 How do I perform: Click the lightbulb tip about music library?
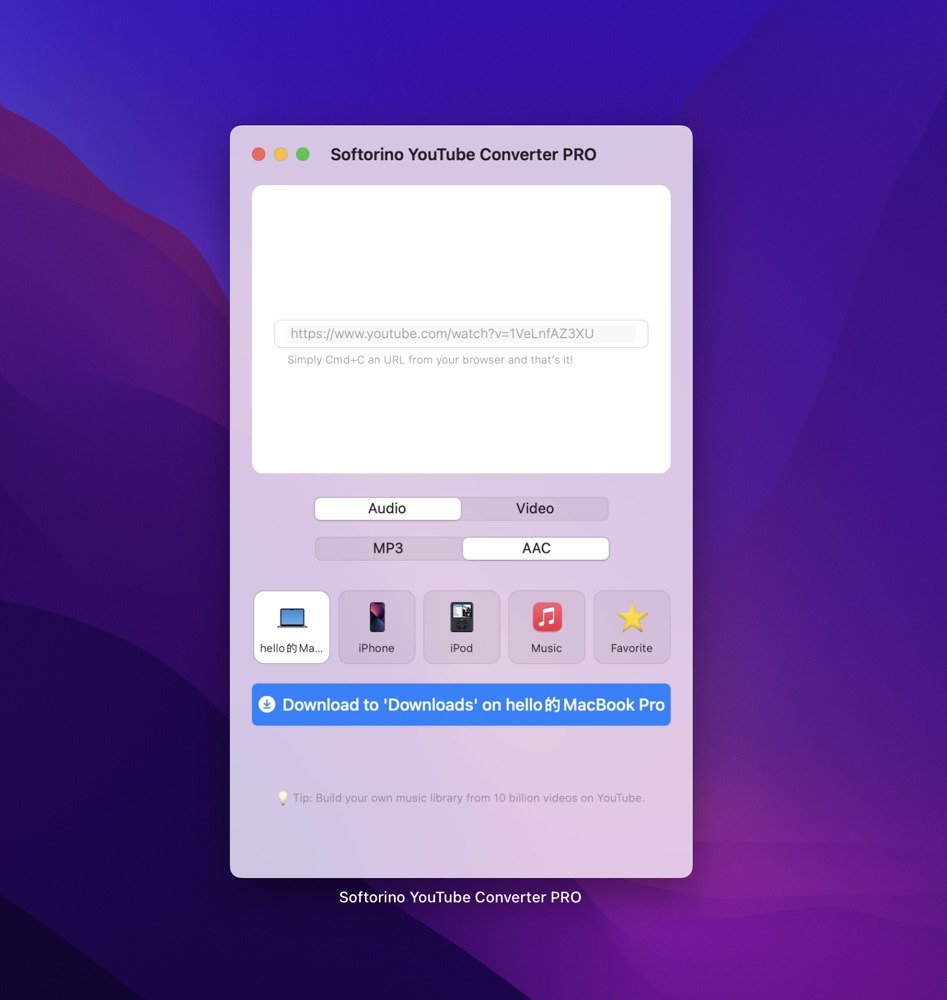tap(460, 798)
